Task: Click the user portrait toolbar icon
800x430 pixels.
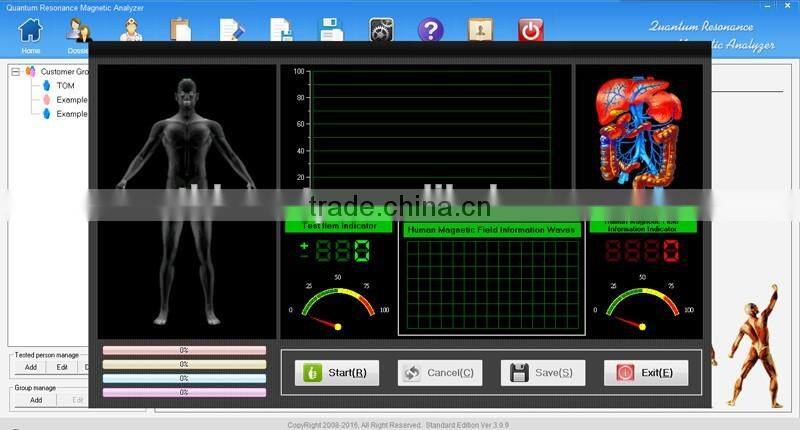Action: point(480,30)
